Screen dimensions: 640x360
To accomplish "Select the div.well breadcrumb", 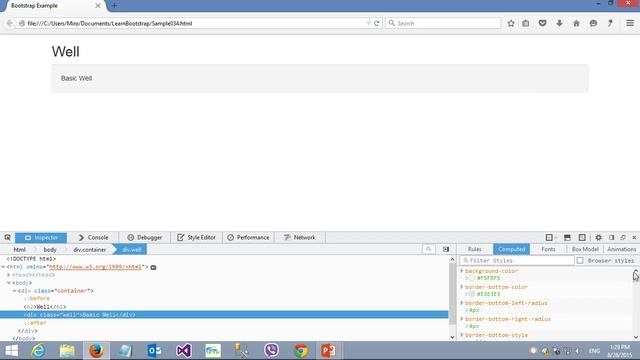I will [x=132, y=249].
